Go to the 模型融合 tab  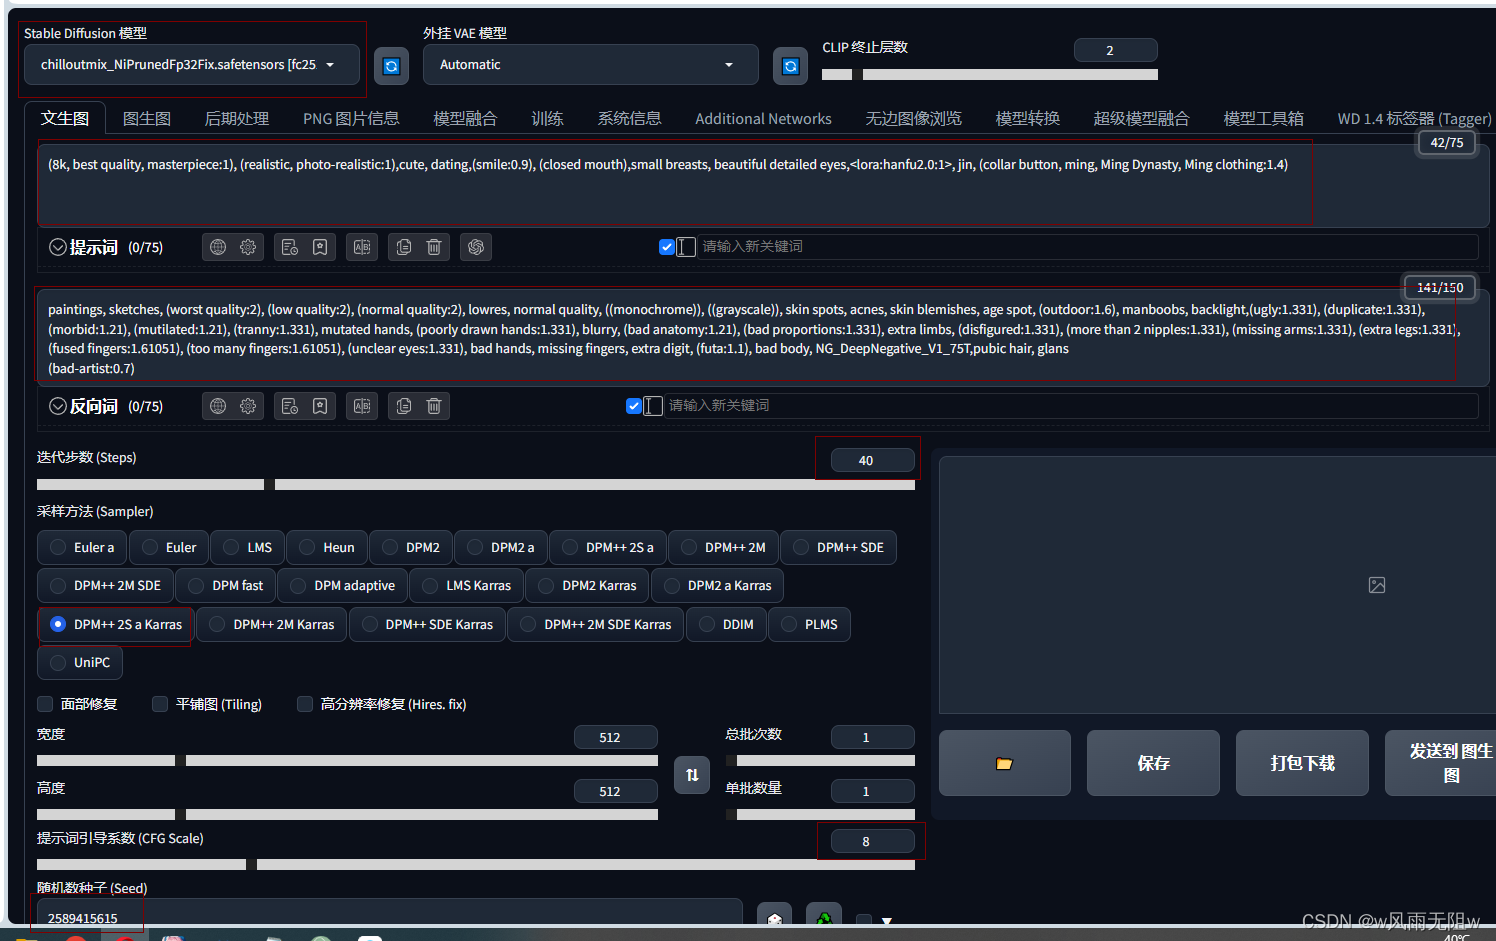(465, 118)
